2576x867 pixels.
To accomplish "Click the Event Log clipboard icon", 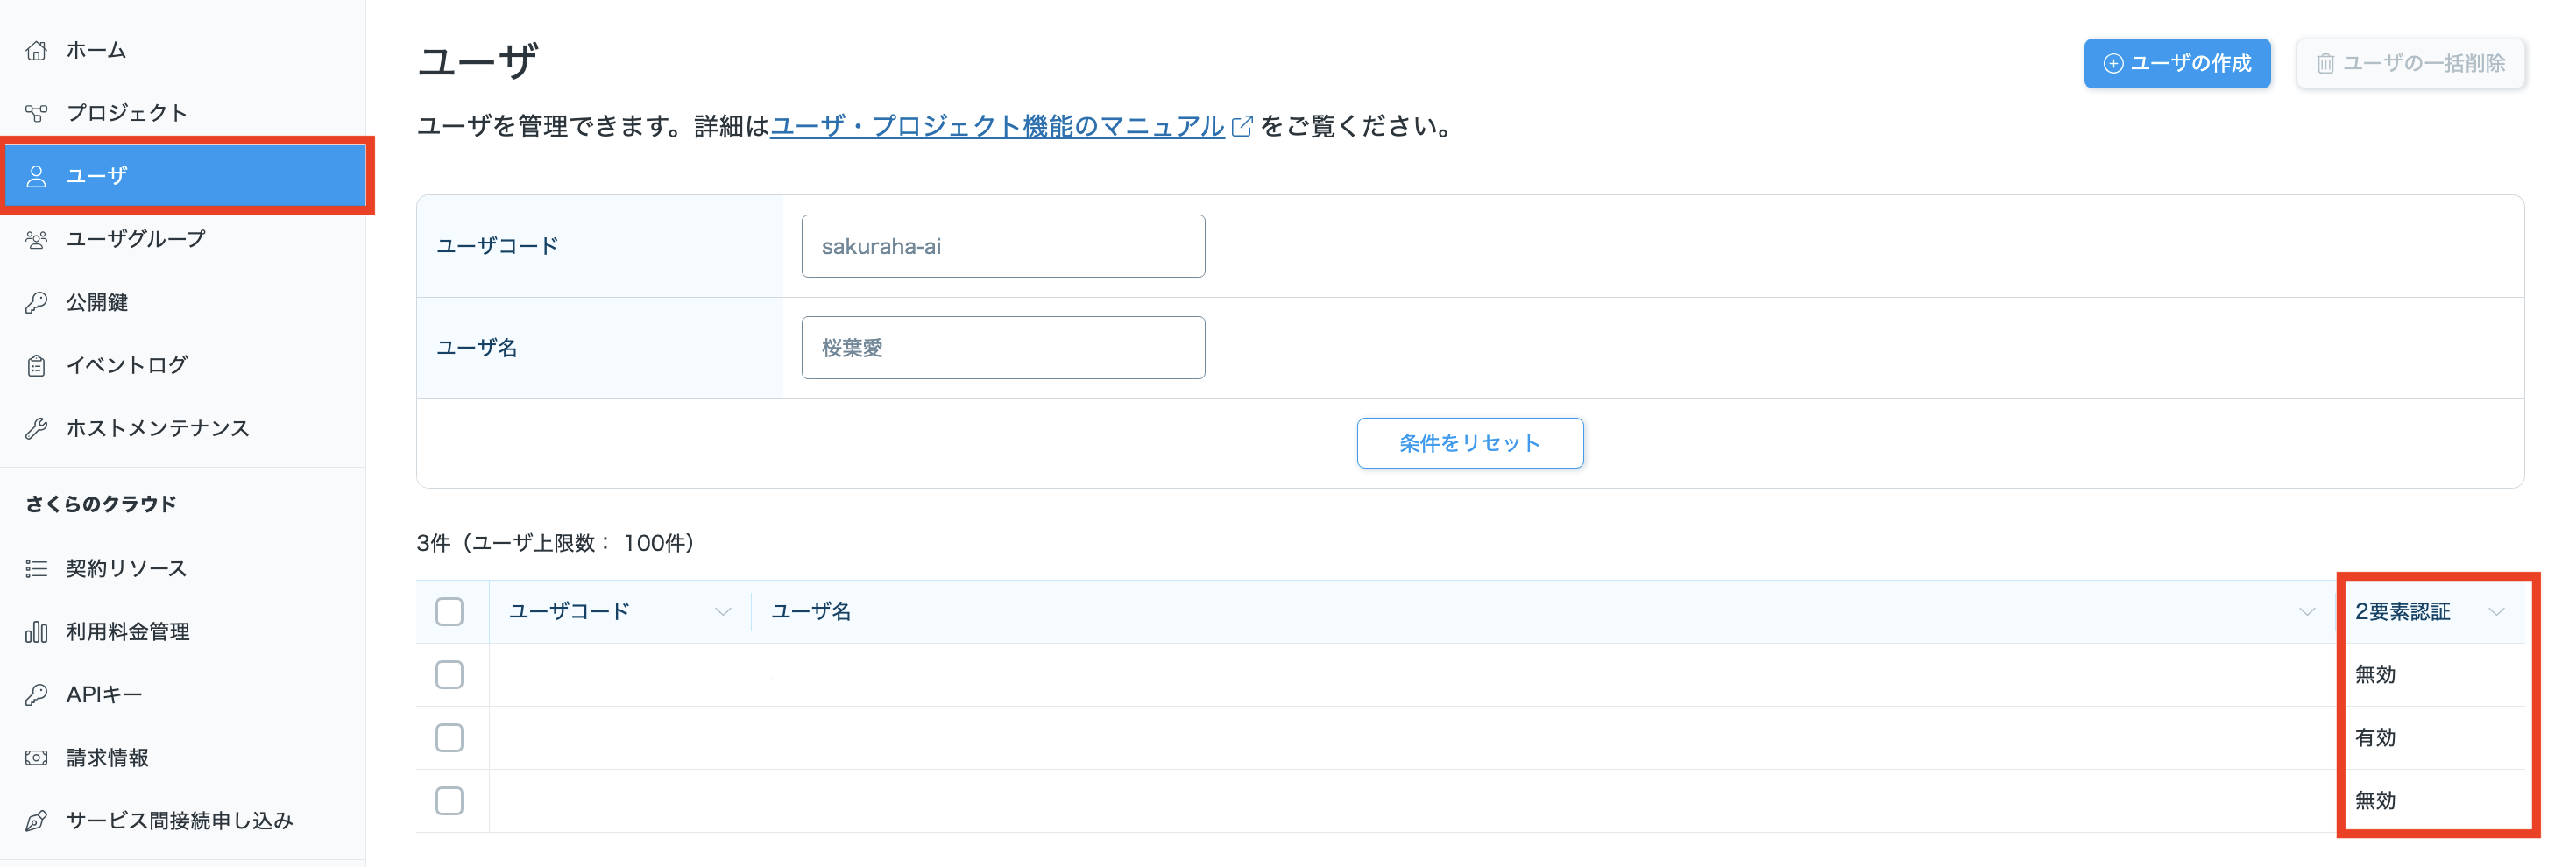I will pos(37,365).
